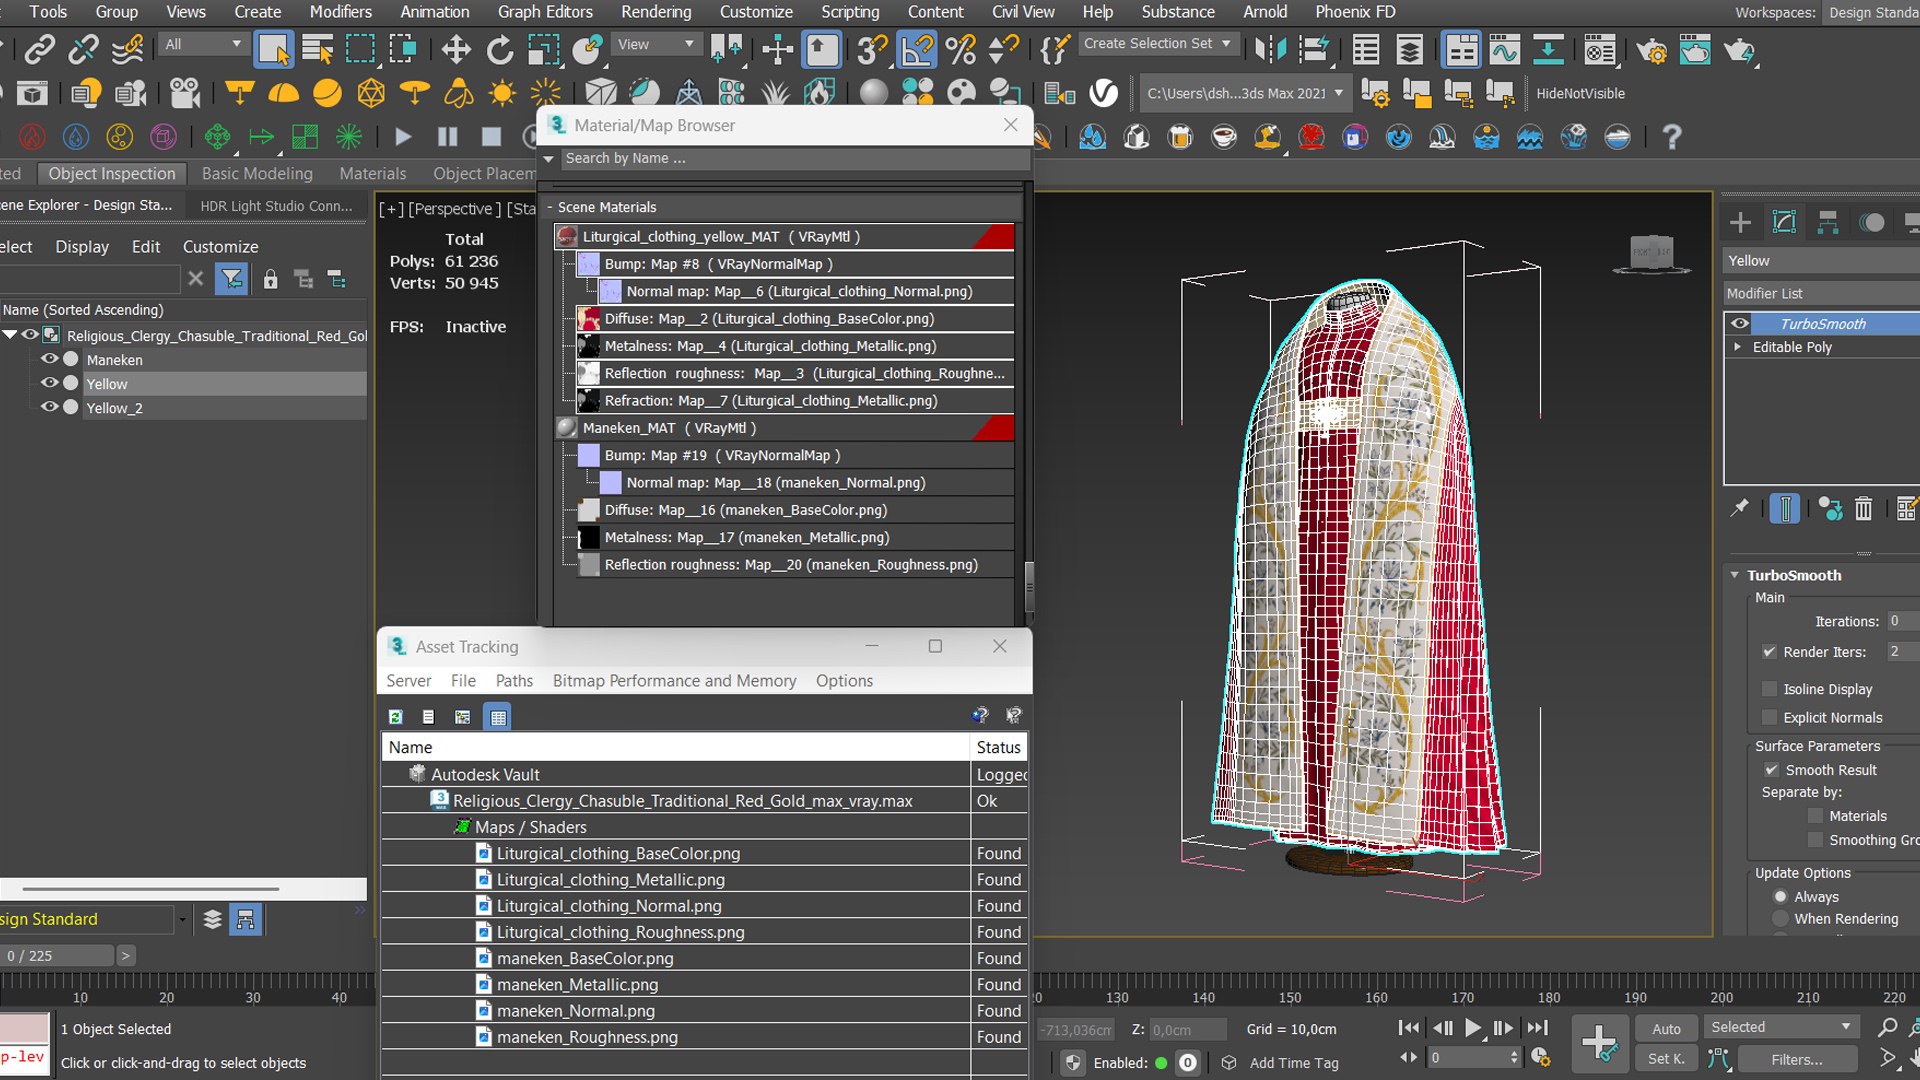Expand the Editable Poly modifier entry
The image size is (1920, 1080).
[1738, 347]
